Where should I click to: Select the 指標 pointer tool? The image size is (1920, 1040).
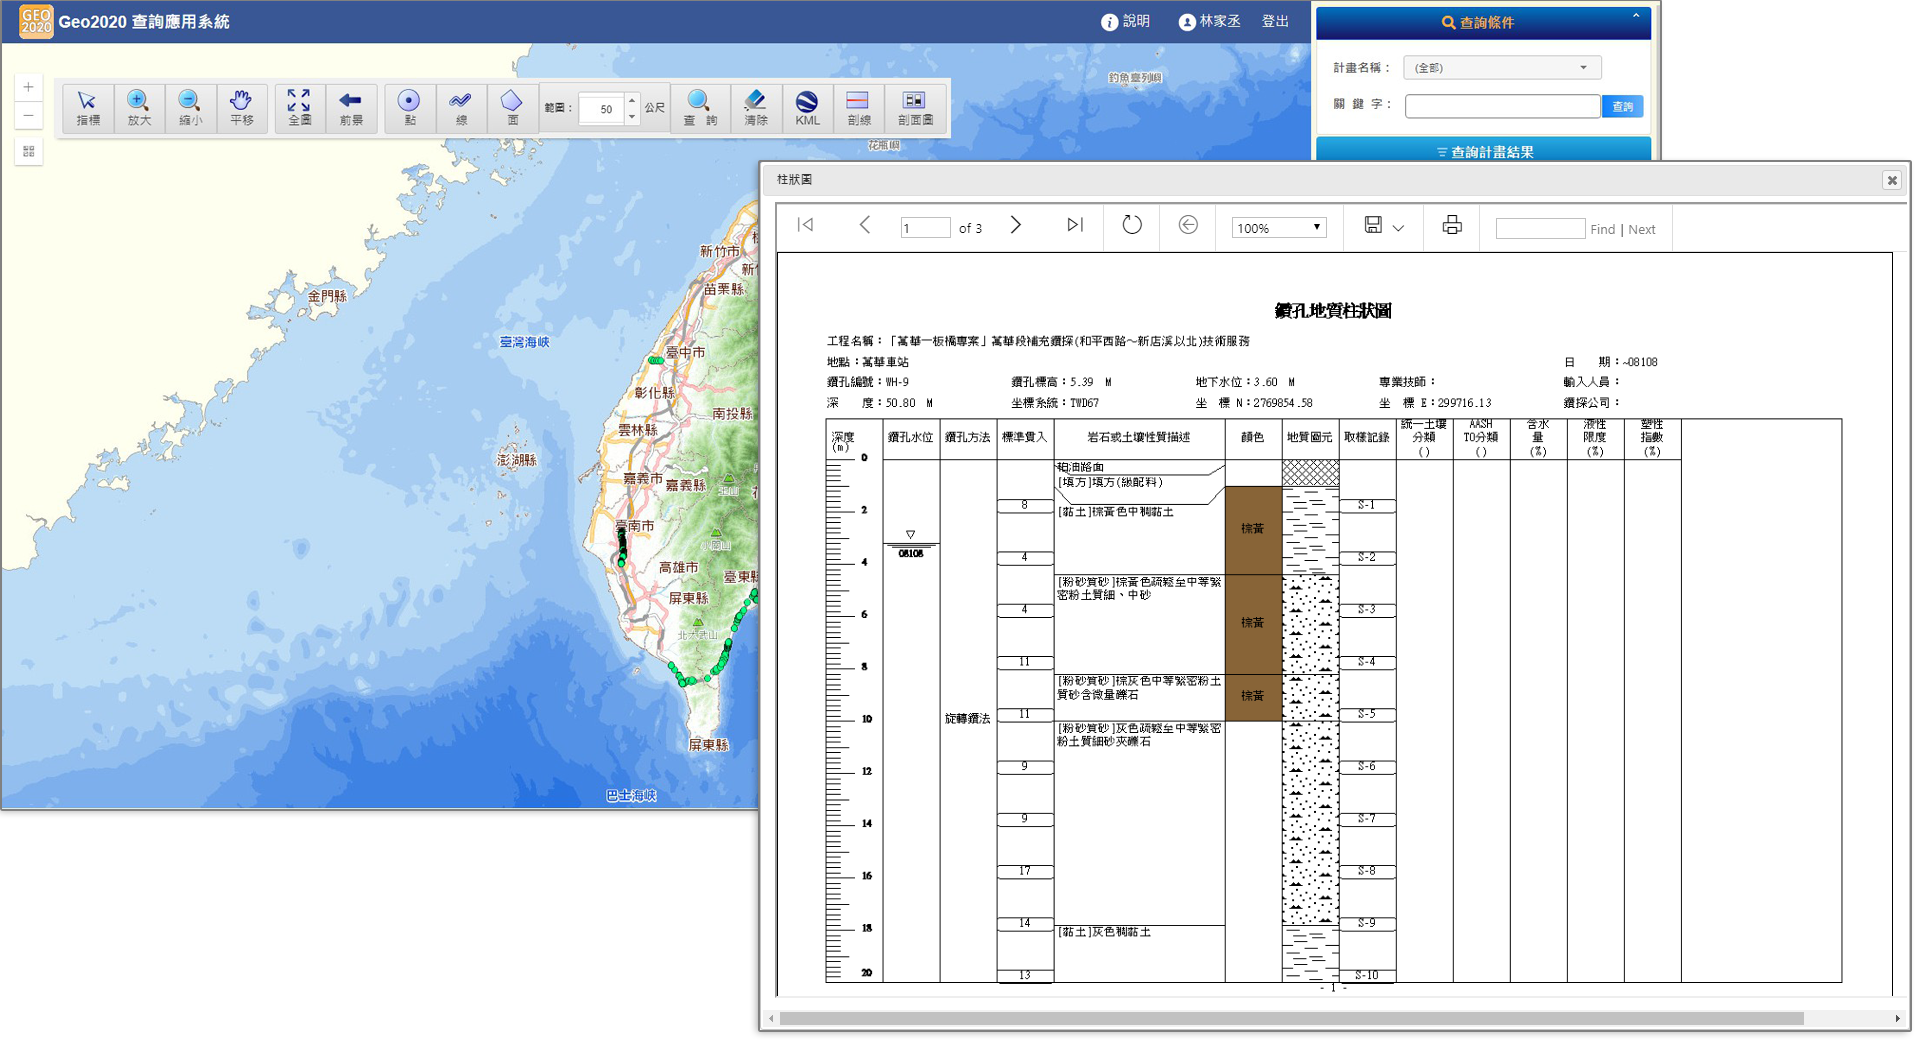pos(88,108)
